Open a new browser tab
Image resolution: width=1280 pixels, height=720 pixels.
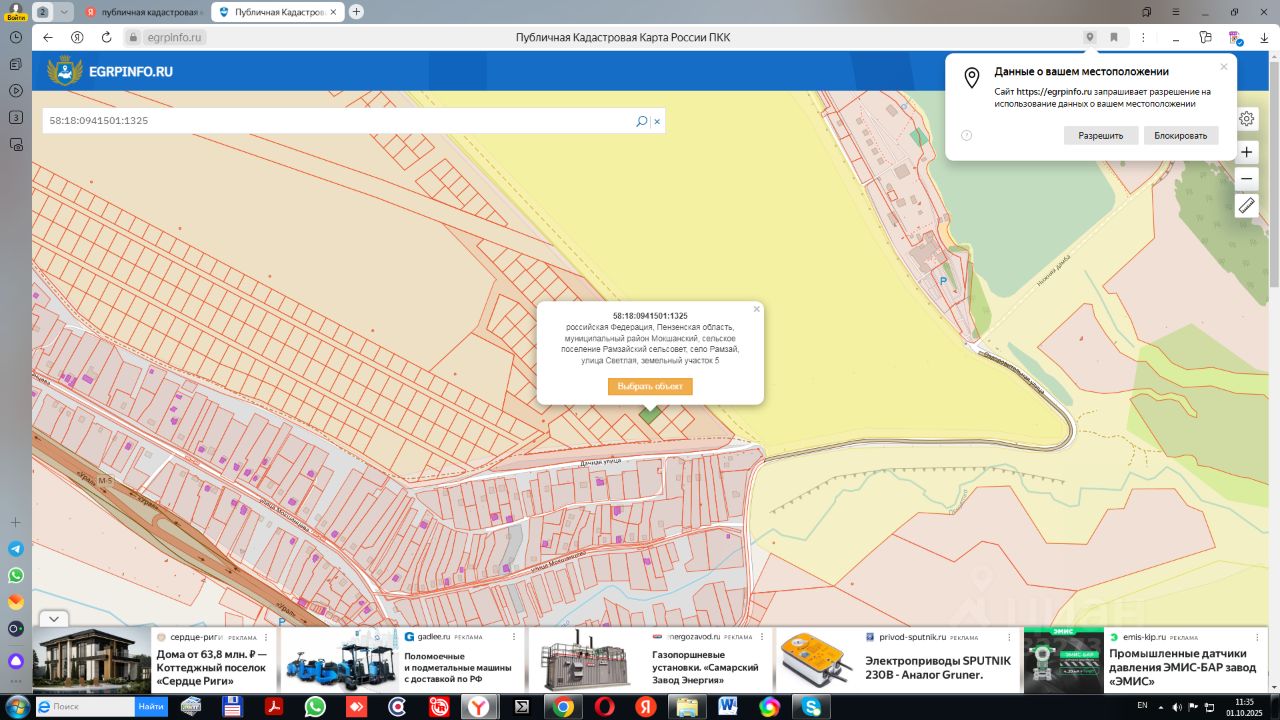(x=357, y=12)
